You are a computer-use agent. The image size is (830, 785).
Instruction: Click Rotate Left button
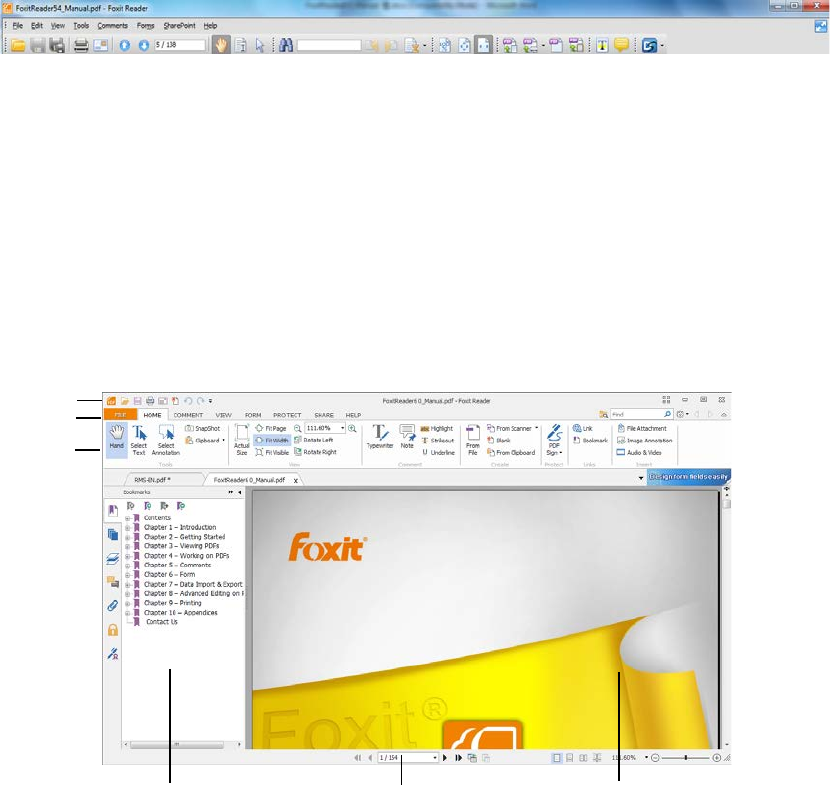click(313, 440)
